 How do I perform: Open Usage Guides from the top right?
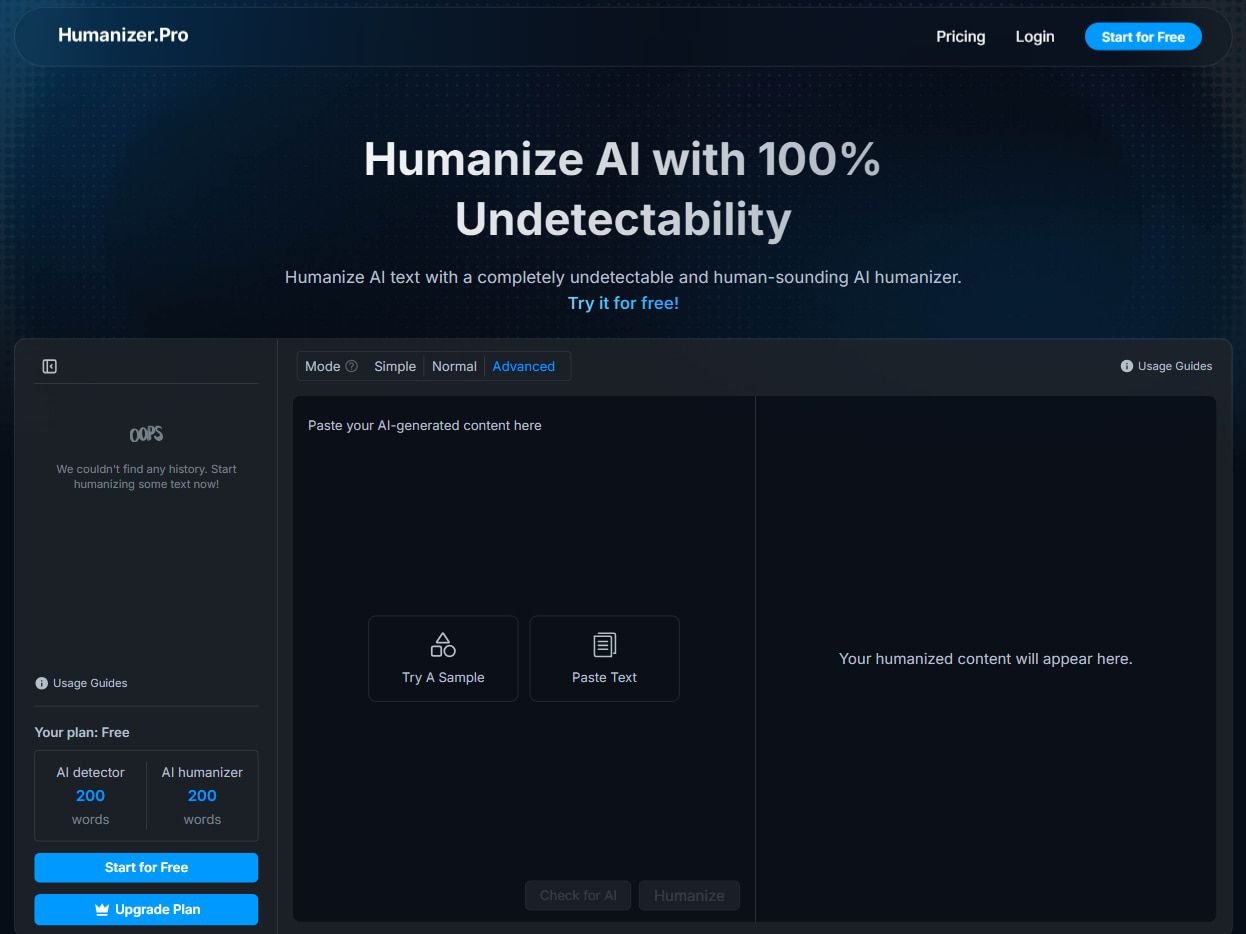[x=1166, y=366]
